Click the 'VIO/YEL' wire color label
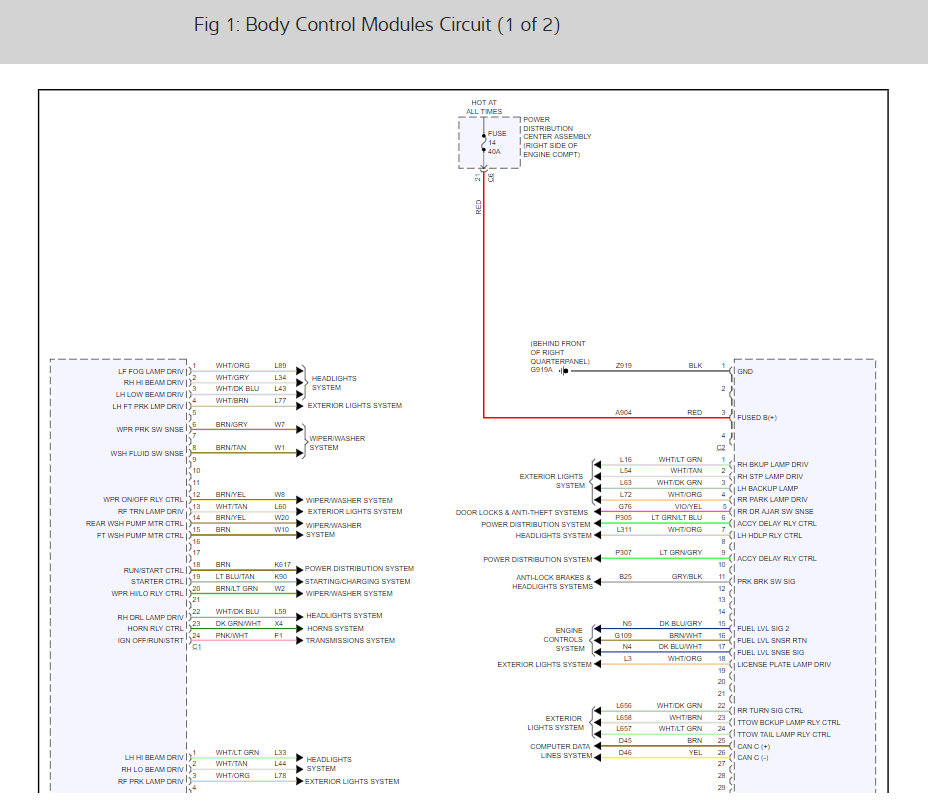This screenshot has height=812, width=928. [688, 507]
